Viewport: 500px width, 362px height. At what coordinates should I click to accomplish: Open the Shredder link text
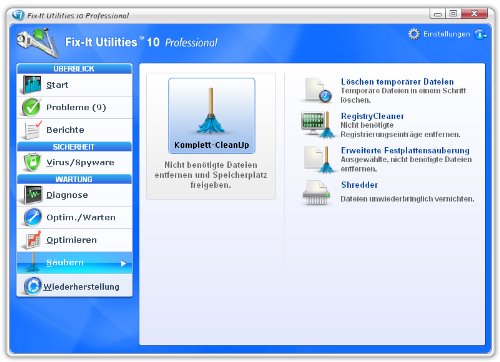coord(359,185)
